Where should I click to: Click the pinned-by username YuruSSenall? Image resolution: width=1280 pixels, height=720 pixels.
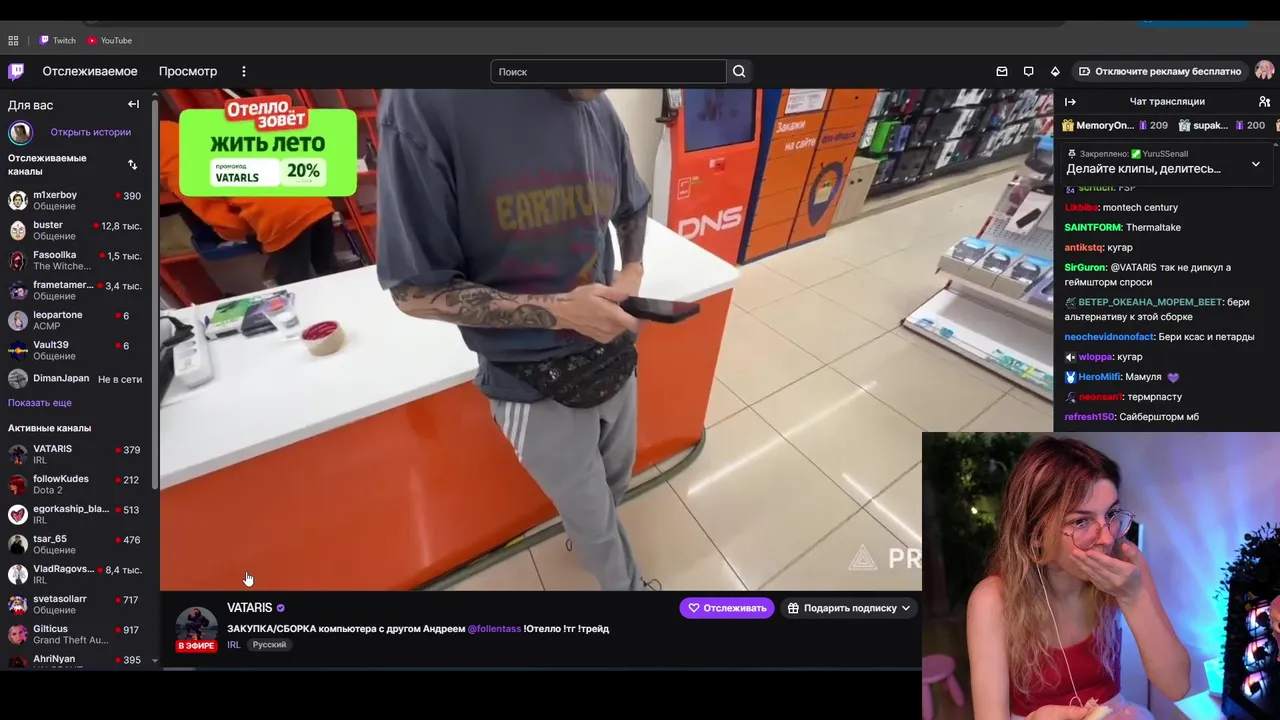click(1165, 154)
